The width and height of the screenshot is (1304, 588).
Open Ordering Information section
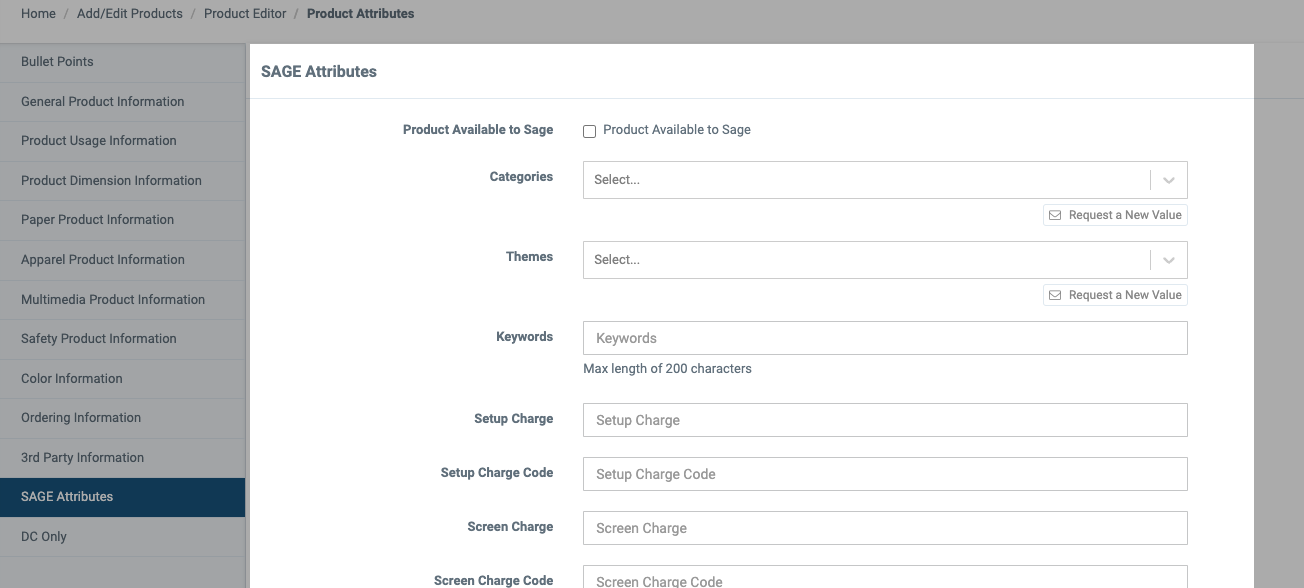pyautogui.click(x=122, y=418)
